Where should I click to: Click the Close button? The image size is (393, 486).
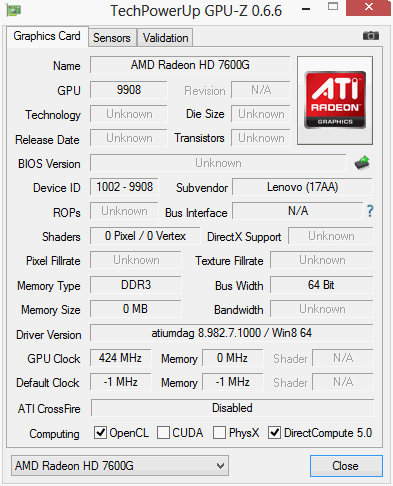(346, 466)
